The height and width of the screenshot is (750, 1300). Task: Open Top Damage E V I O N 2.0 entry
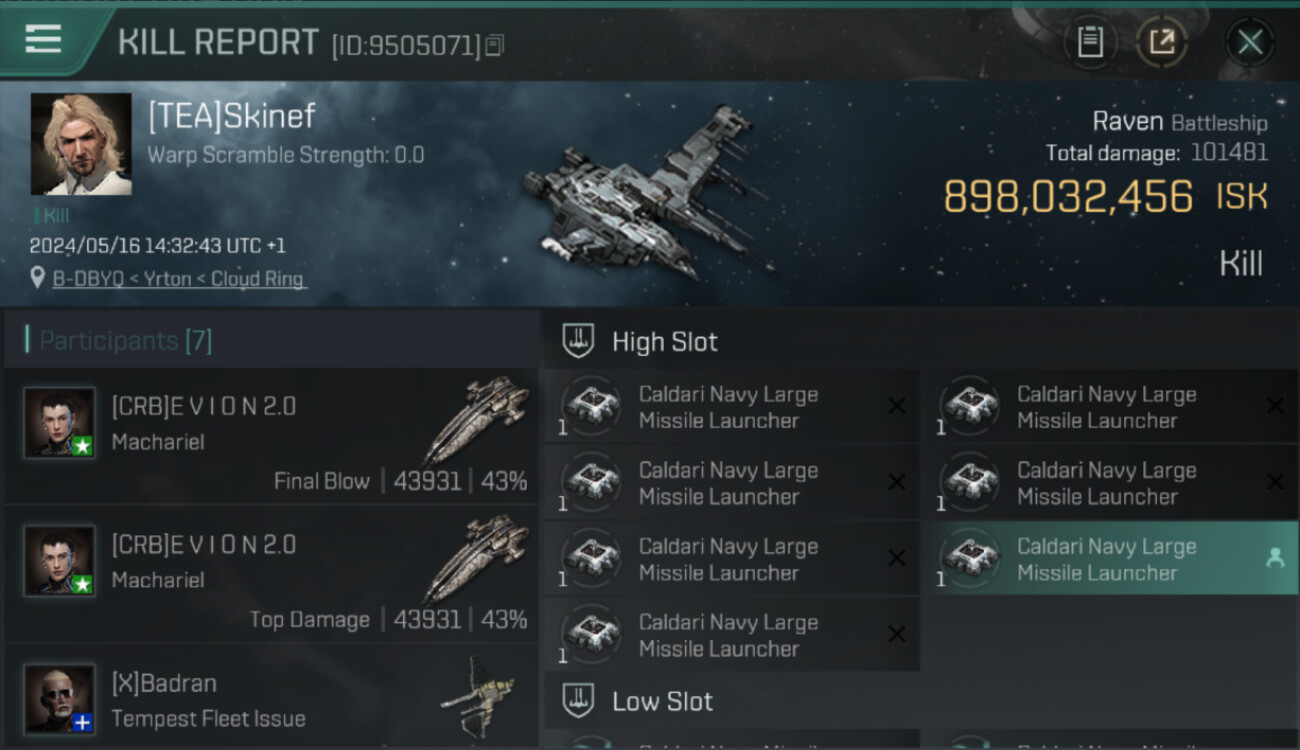point(271,575)
